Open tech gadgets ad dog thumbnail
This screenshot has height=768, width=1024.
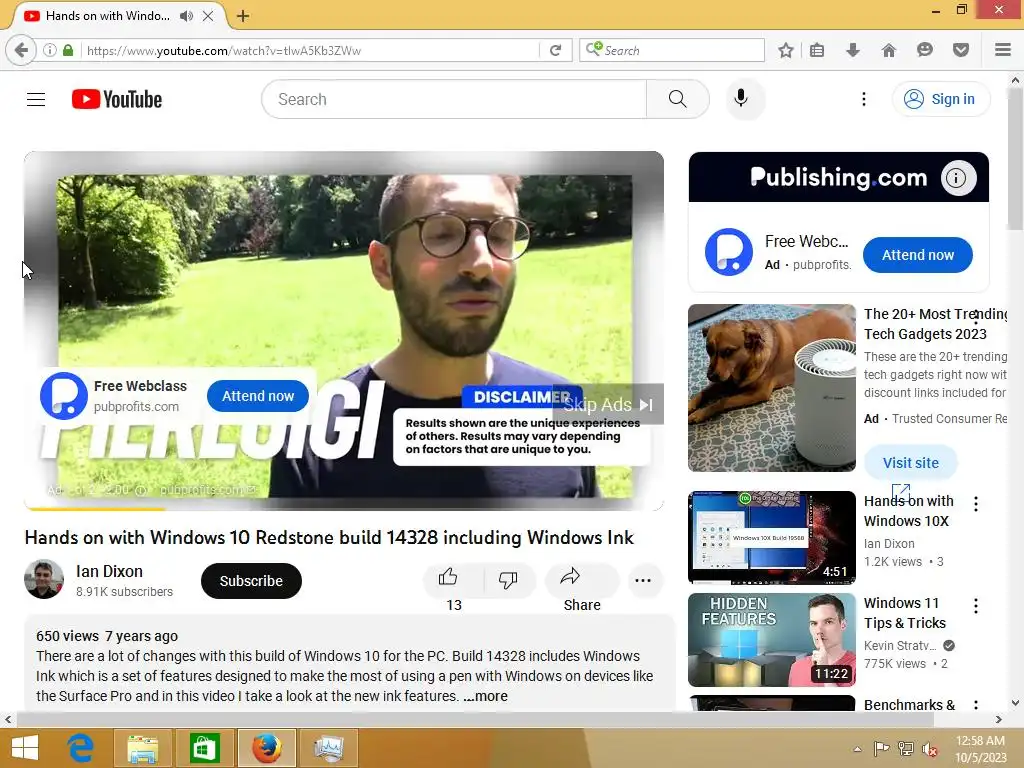(x=772, y=388)
